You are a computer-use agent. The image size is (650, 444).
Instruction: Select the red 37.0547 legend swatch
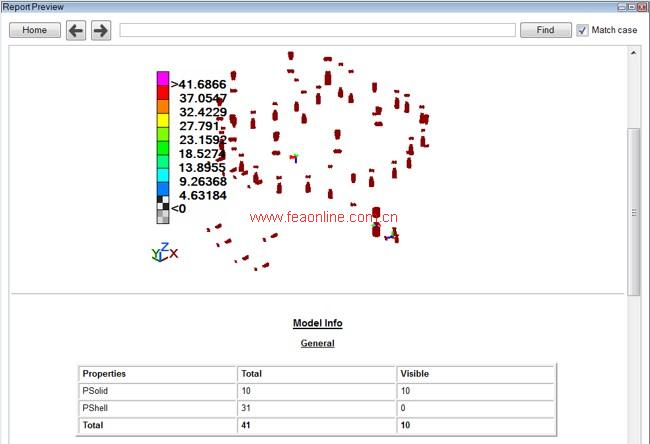click(163, 92)
